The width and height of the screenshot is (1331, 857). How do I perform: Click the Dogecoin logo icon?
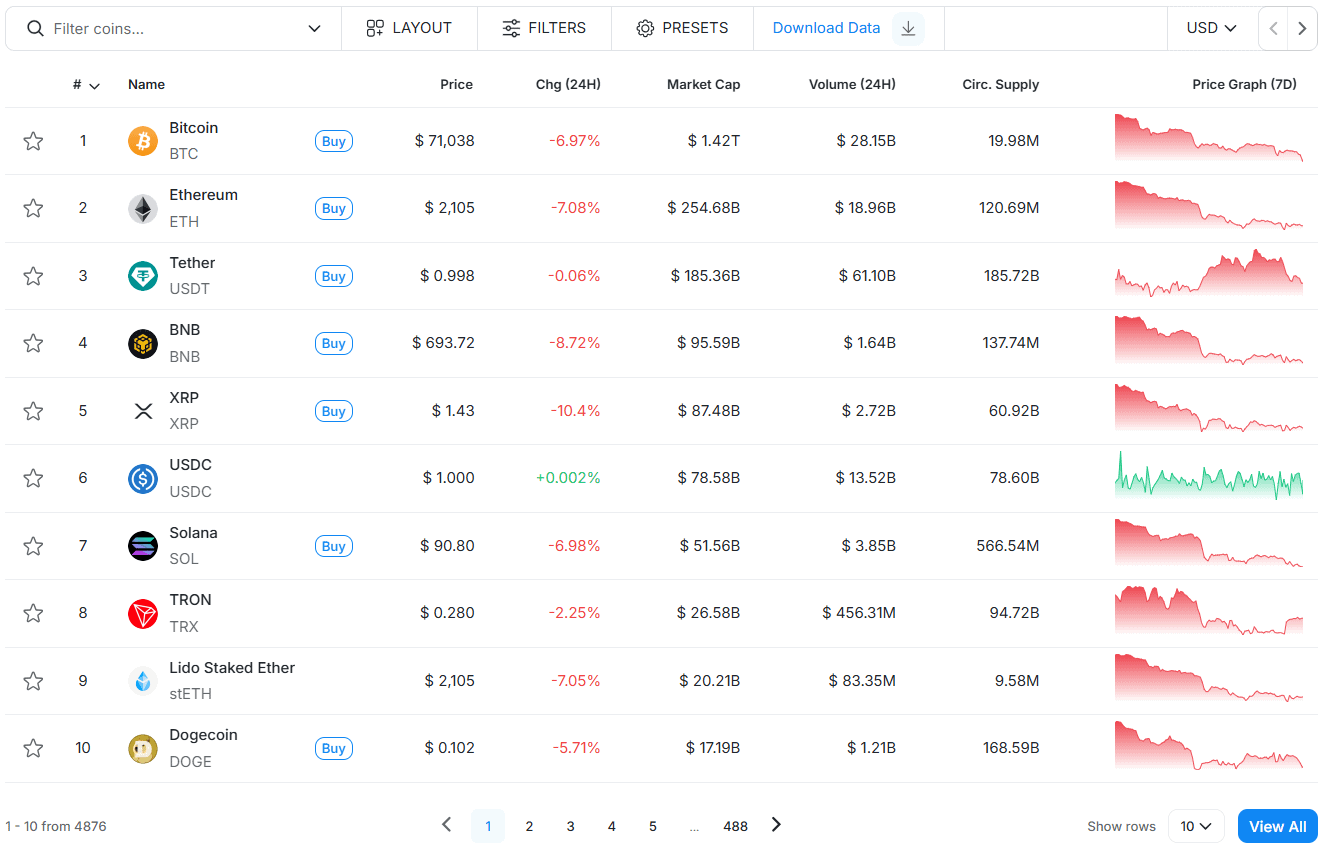pos(143,748)
